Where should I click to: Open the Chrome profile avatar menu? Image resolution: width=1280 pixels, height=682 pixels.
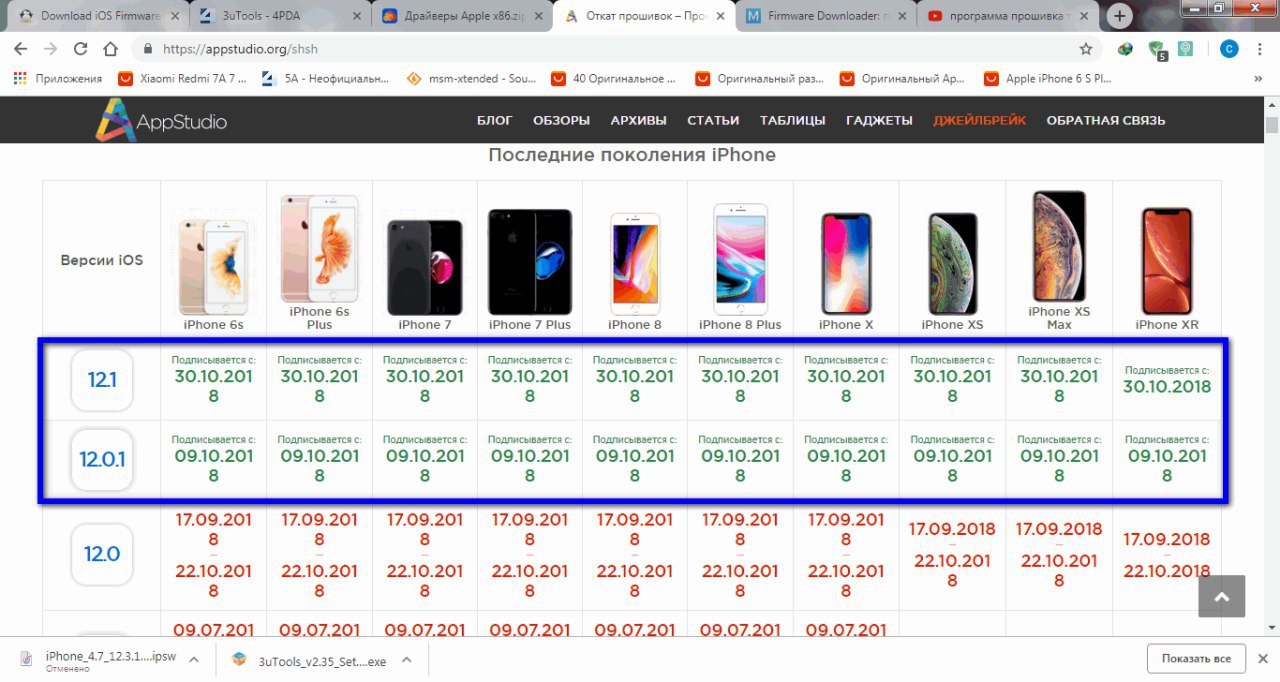point(1229,48)
